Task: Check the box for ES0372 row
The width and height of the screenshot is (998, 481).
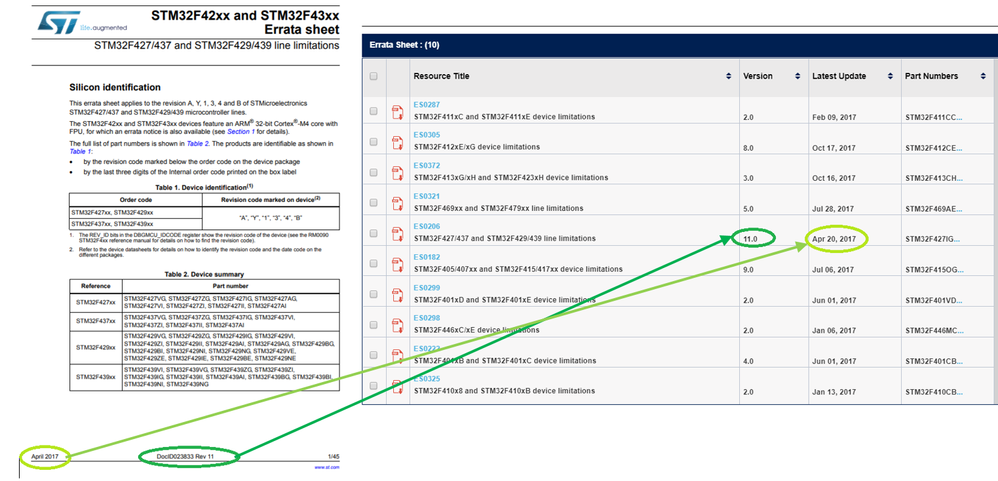Action: tap(374, 172)
